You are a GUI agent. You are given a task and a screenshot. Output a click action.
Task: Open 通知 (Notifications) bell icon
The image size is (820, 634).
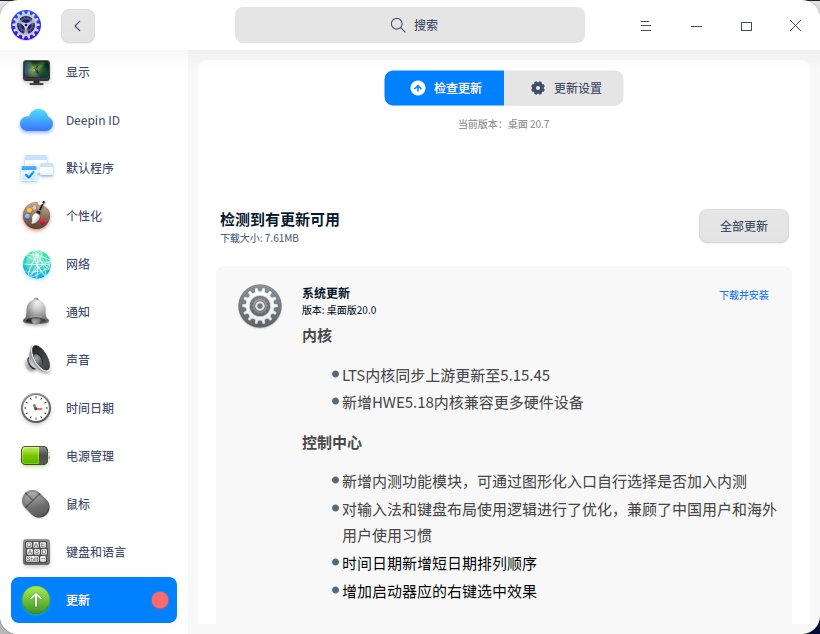click(x=35, y=312)
